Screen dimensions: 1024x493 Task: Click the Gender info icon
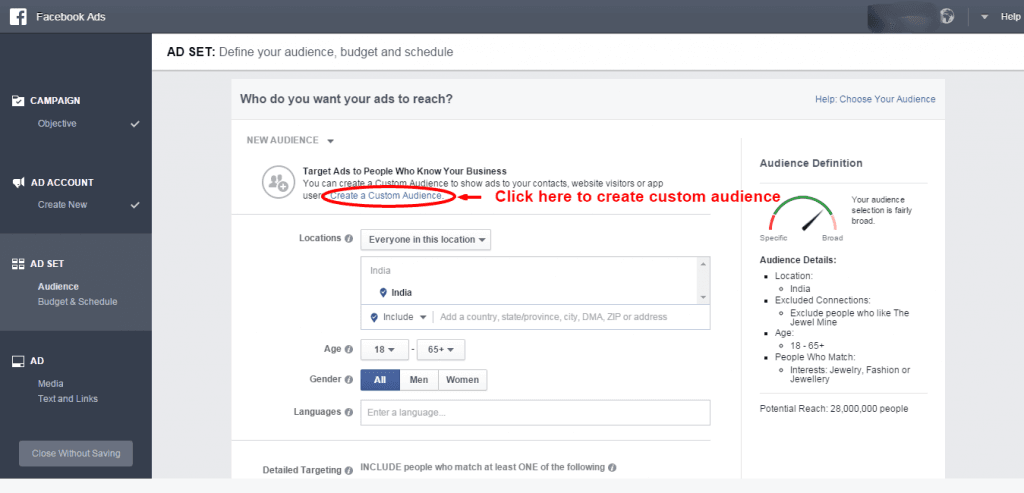pos(349,379)
